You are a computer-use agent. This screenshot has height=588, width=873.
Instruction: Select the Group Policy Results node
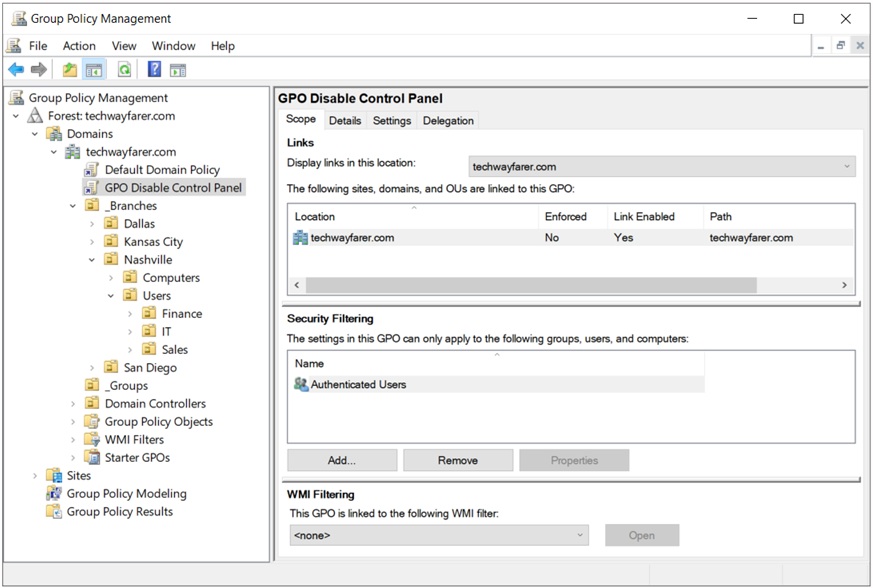[x=120, y=511]
